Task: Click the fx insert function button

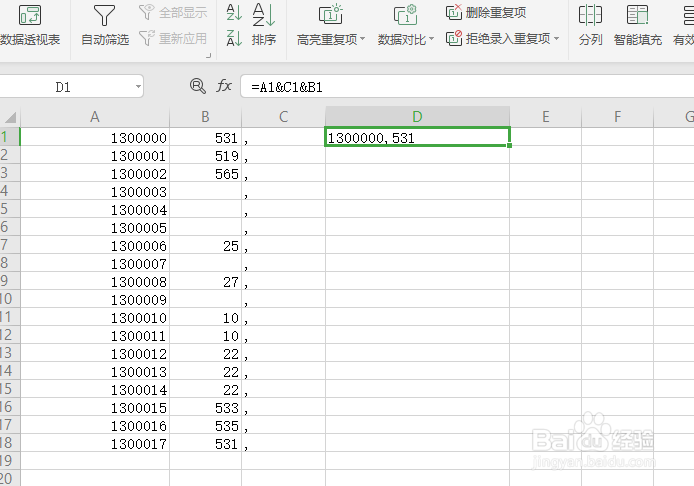Action: [224, 86]
